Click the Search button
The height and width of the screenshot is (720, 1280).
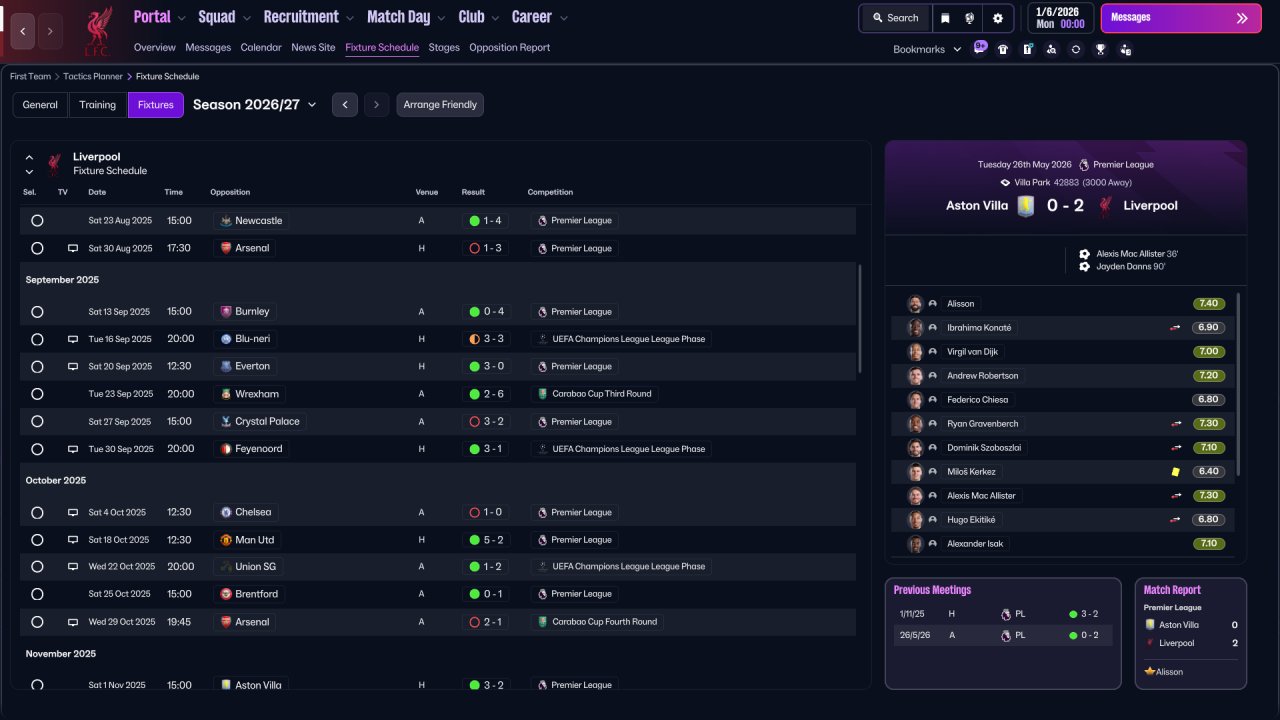[x=895, y=18]
